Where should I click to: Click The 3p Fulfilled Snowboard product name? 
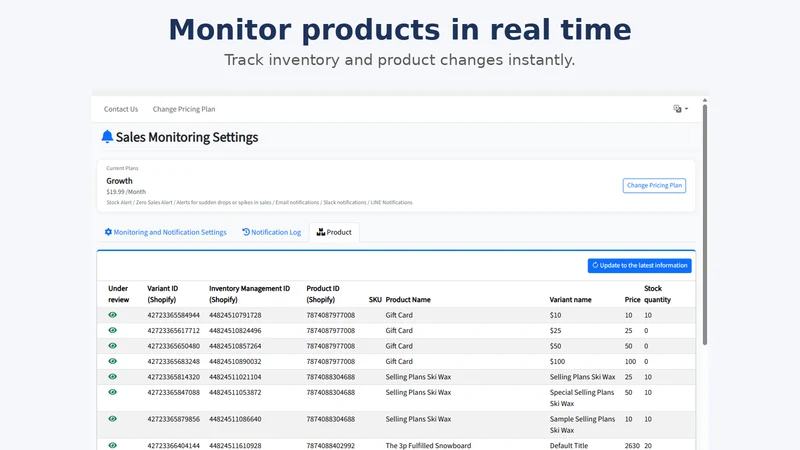coord(429,445)
